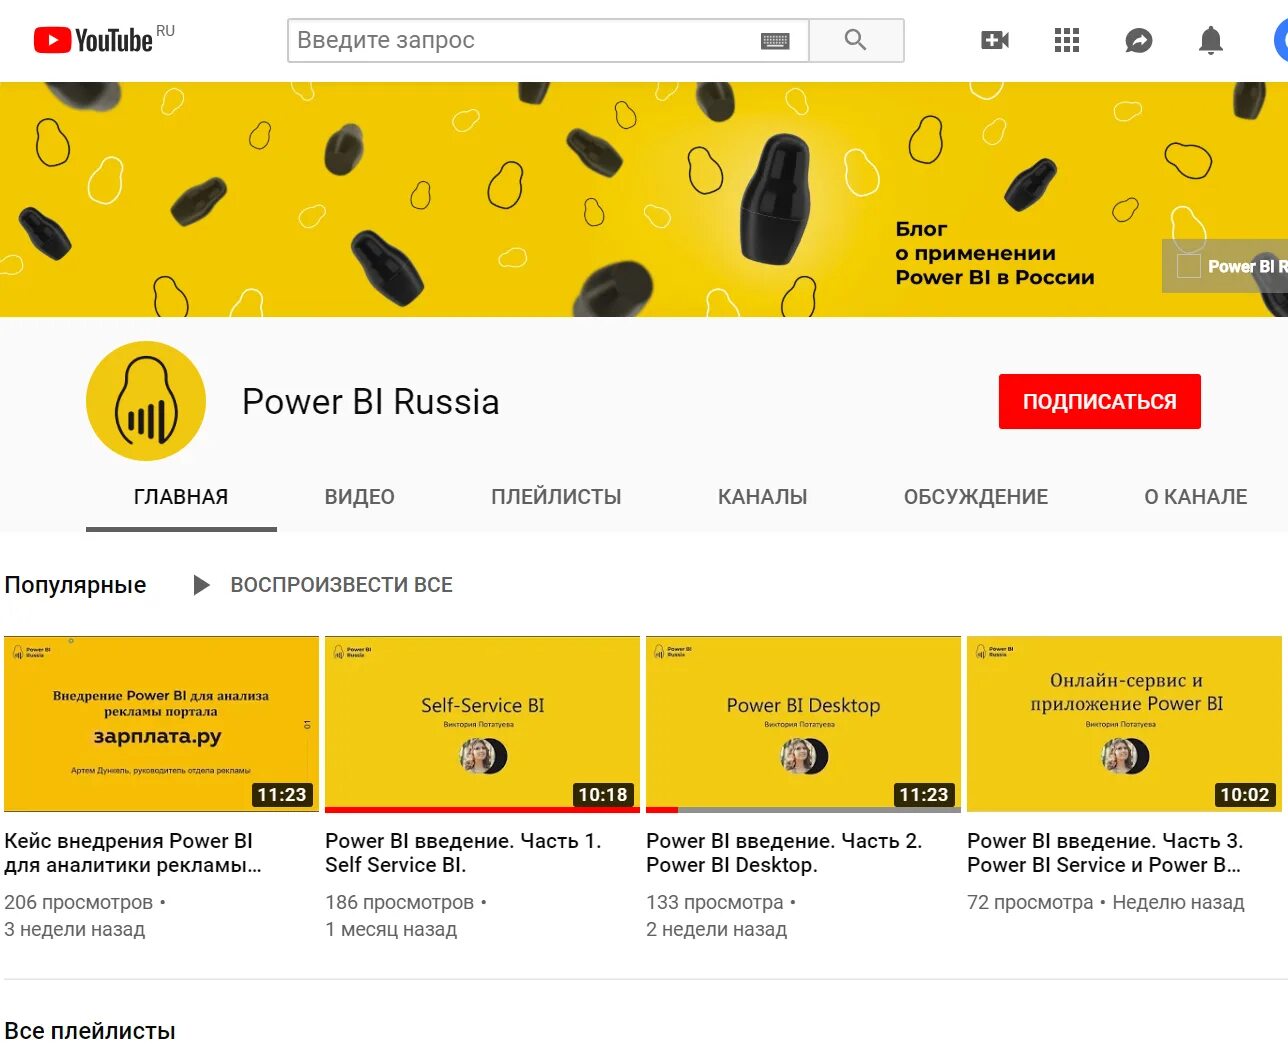Open the notifications bell
Viewport: 1288px width, 1061px height.
point(1211,40)
